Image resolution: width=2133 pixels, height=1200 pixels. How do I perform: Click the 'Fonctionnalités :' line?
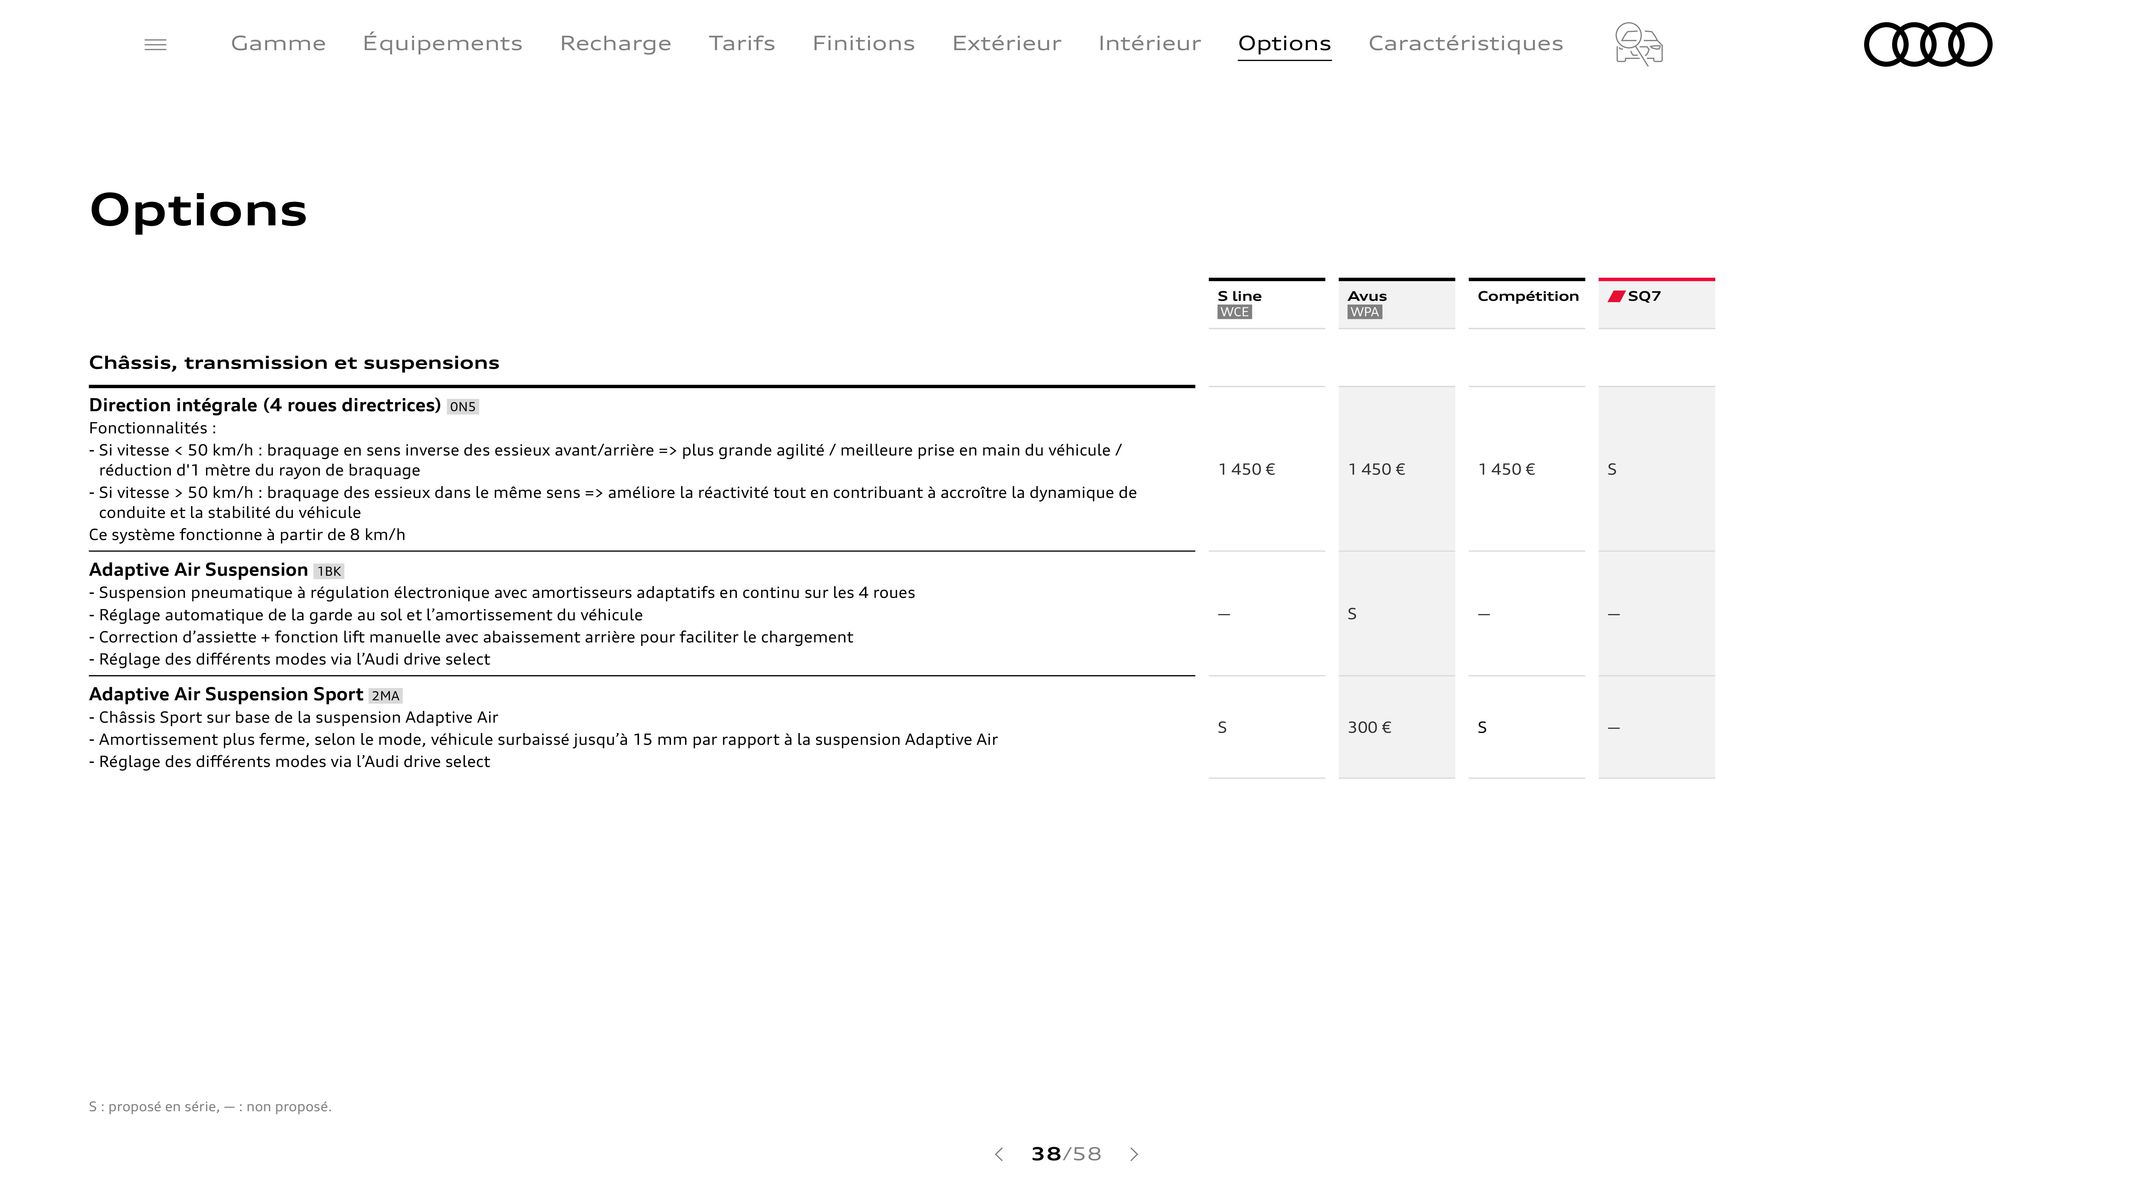(x=152, y=428)
